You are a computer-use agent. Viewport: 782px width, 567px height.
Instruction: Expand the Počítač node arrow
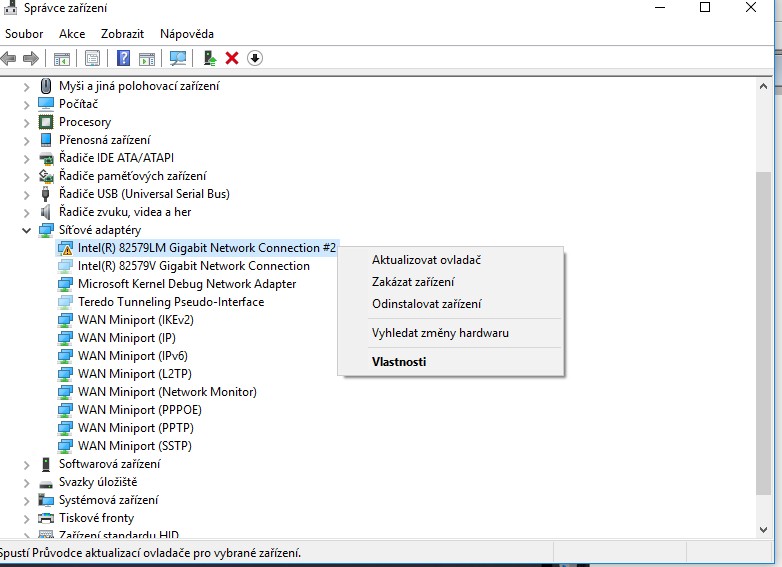click(x=26, y=105)
